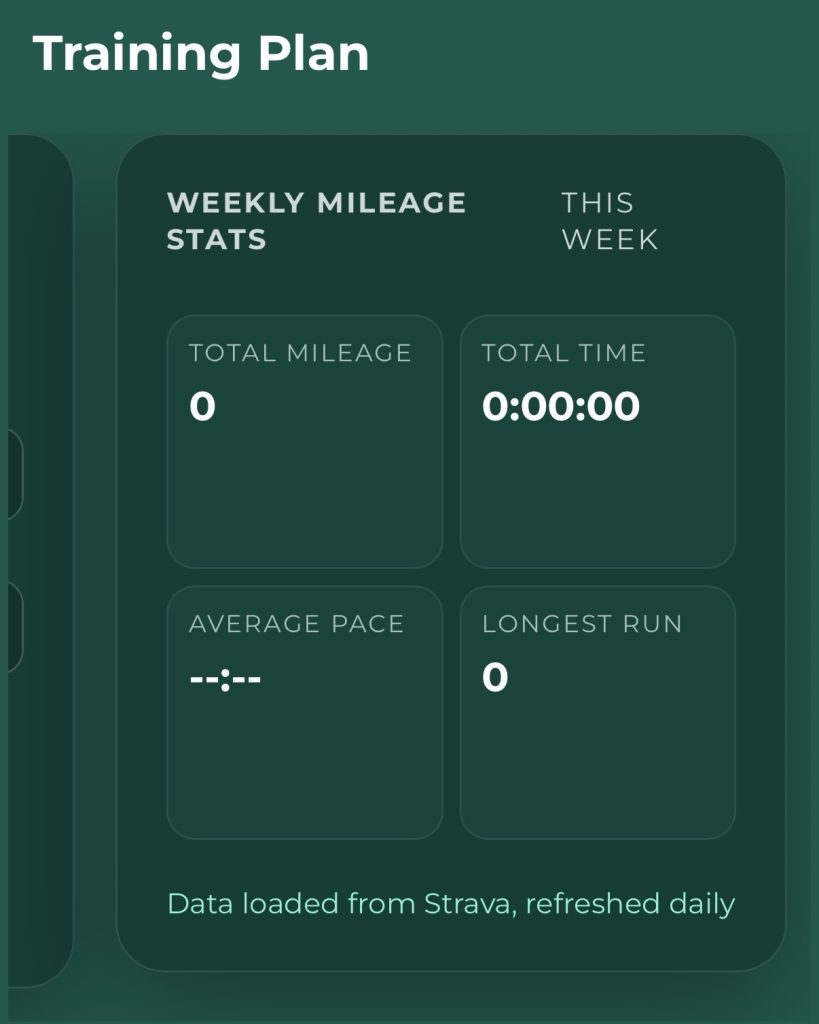Tap the lower cut-off button on left card
Image resolution: width=819 pixels, height=1024 pixels.
pyautogui.click(x=12, y=627)
